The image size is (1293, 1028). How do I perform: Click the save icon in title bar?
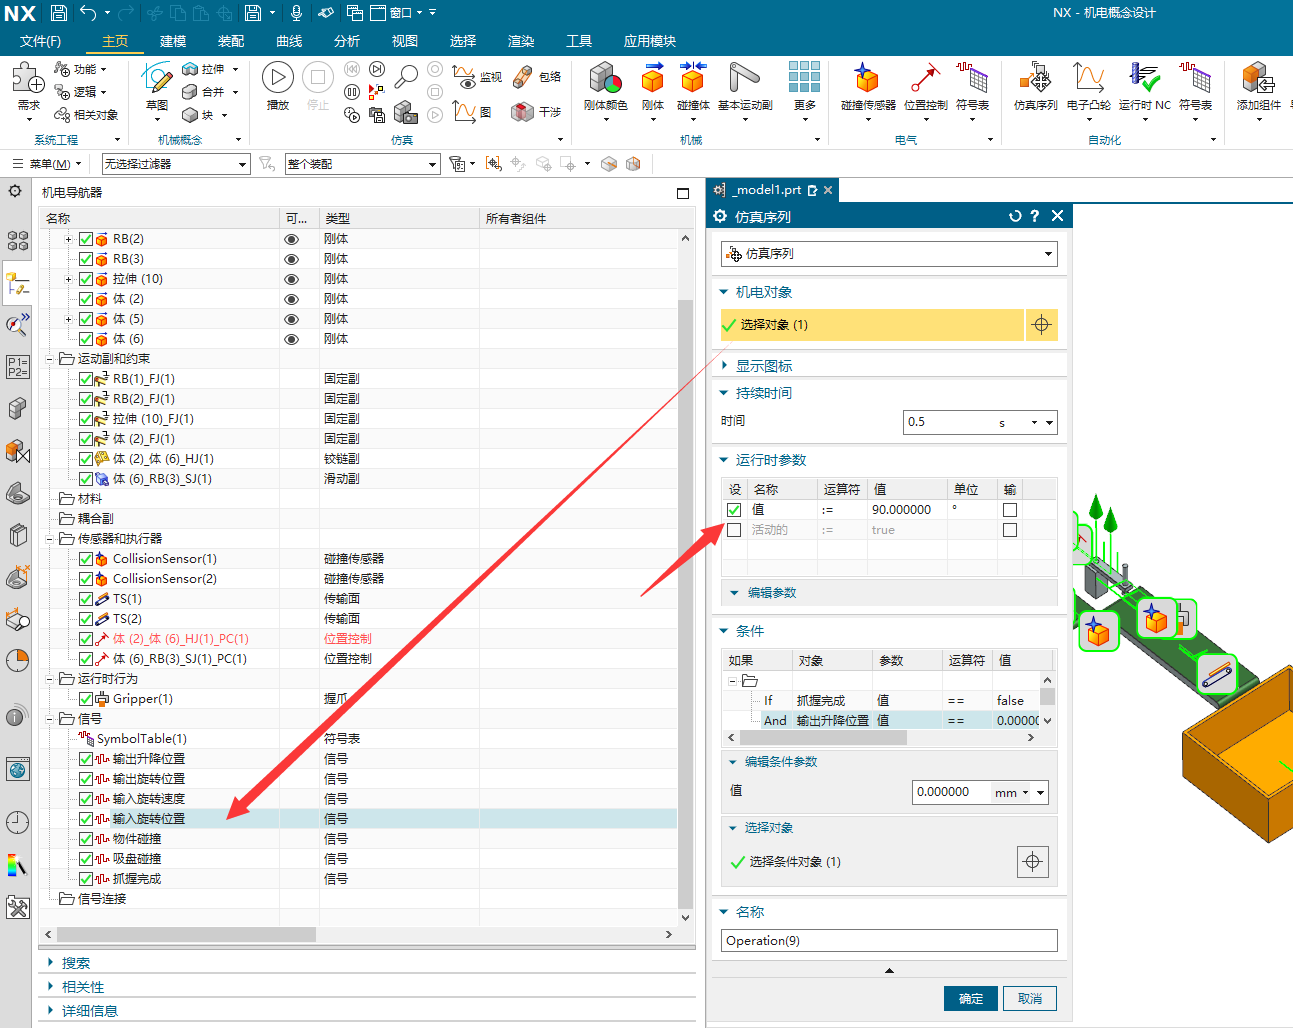coord(59,13)
